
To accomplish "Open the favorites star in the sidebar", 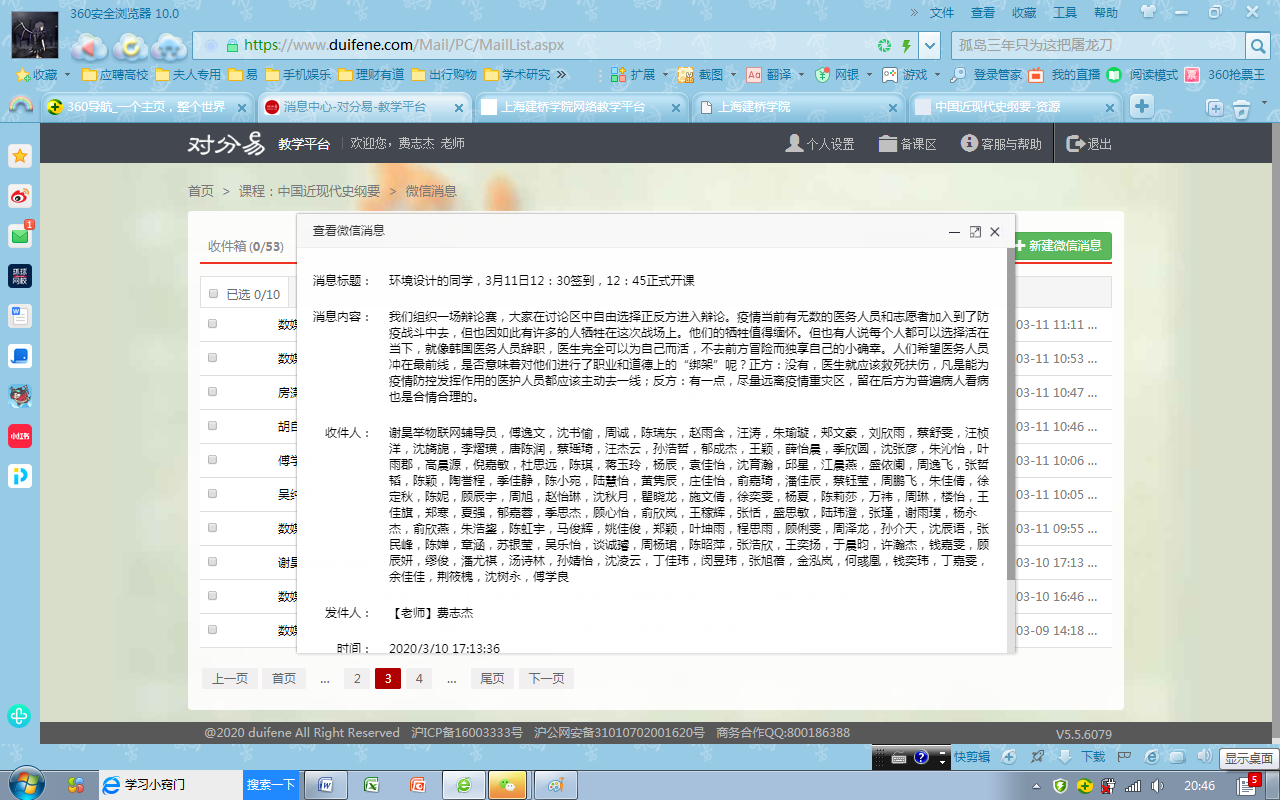I will click(20, 155).
